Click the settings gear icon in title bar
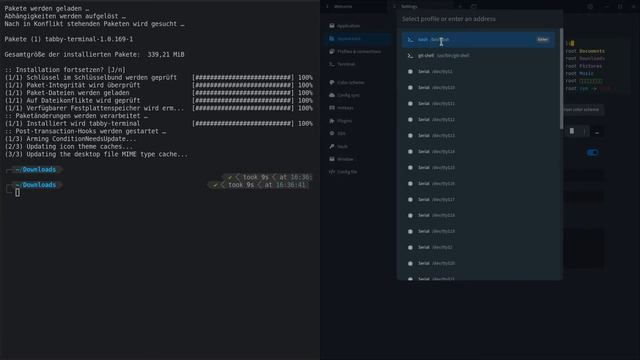Image resolution: width=640 pixels, height=360 pixels. pos(590,7)
